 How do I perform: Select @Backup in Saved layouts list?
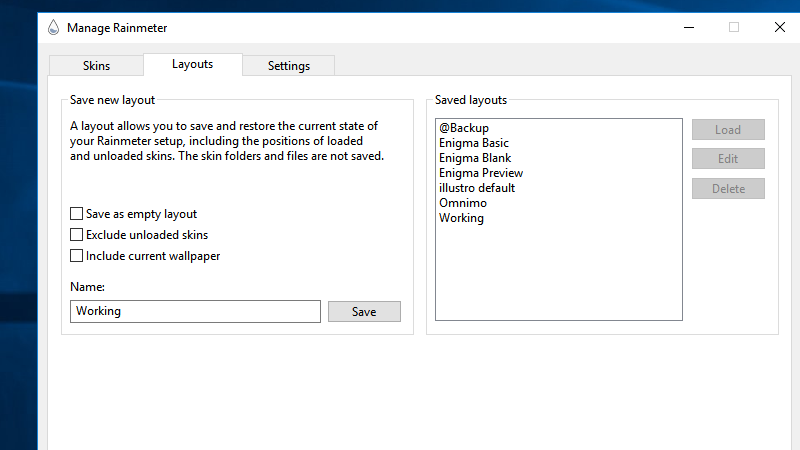(464, 128)
